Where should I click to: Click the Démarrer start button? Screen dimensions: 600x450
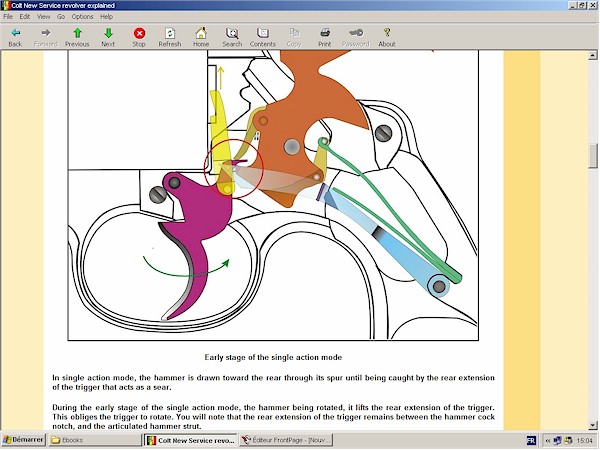[23, 440]
